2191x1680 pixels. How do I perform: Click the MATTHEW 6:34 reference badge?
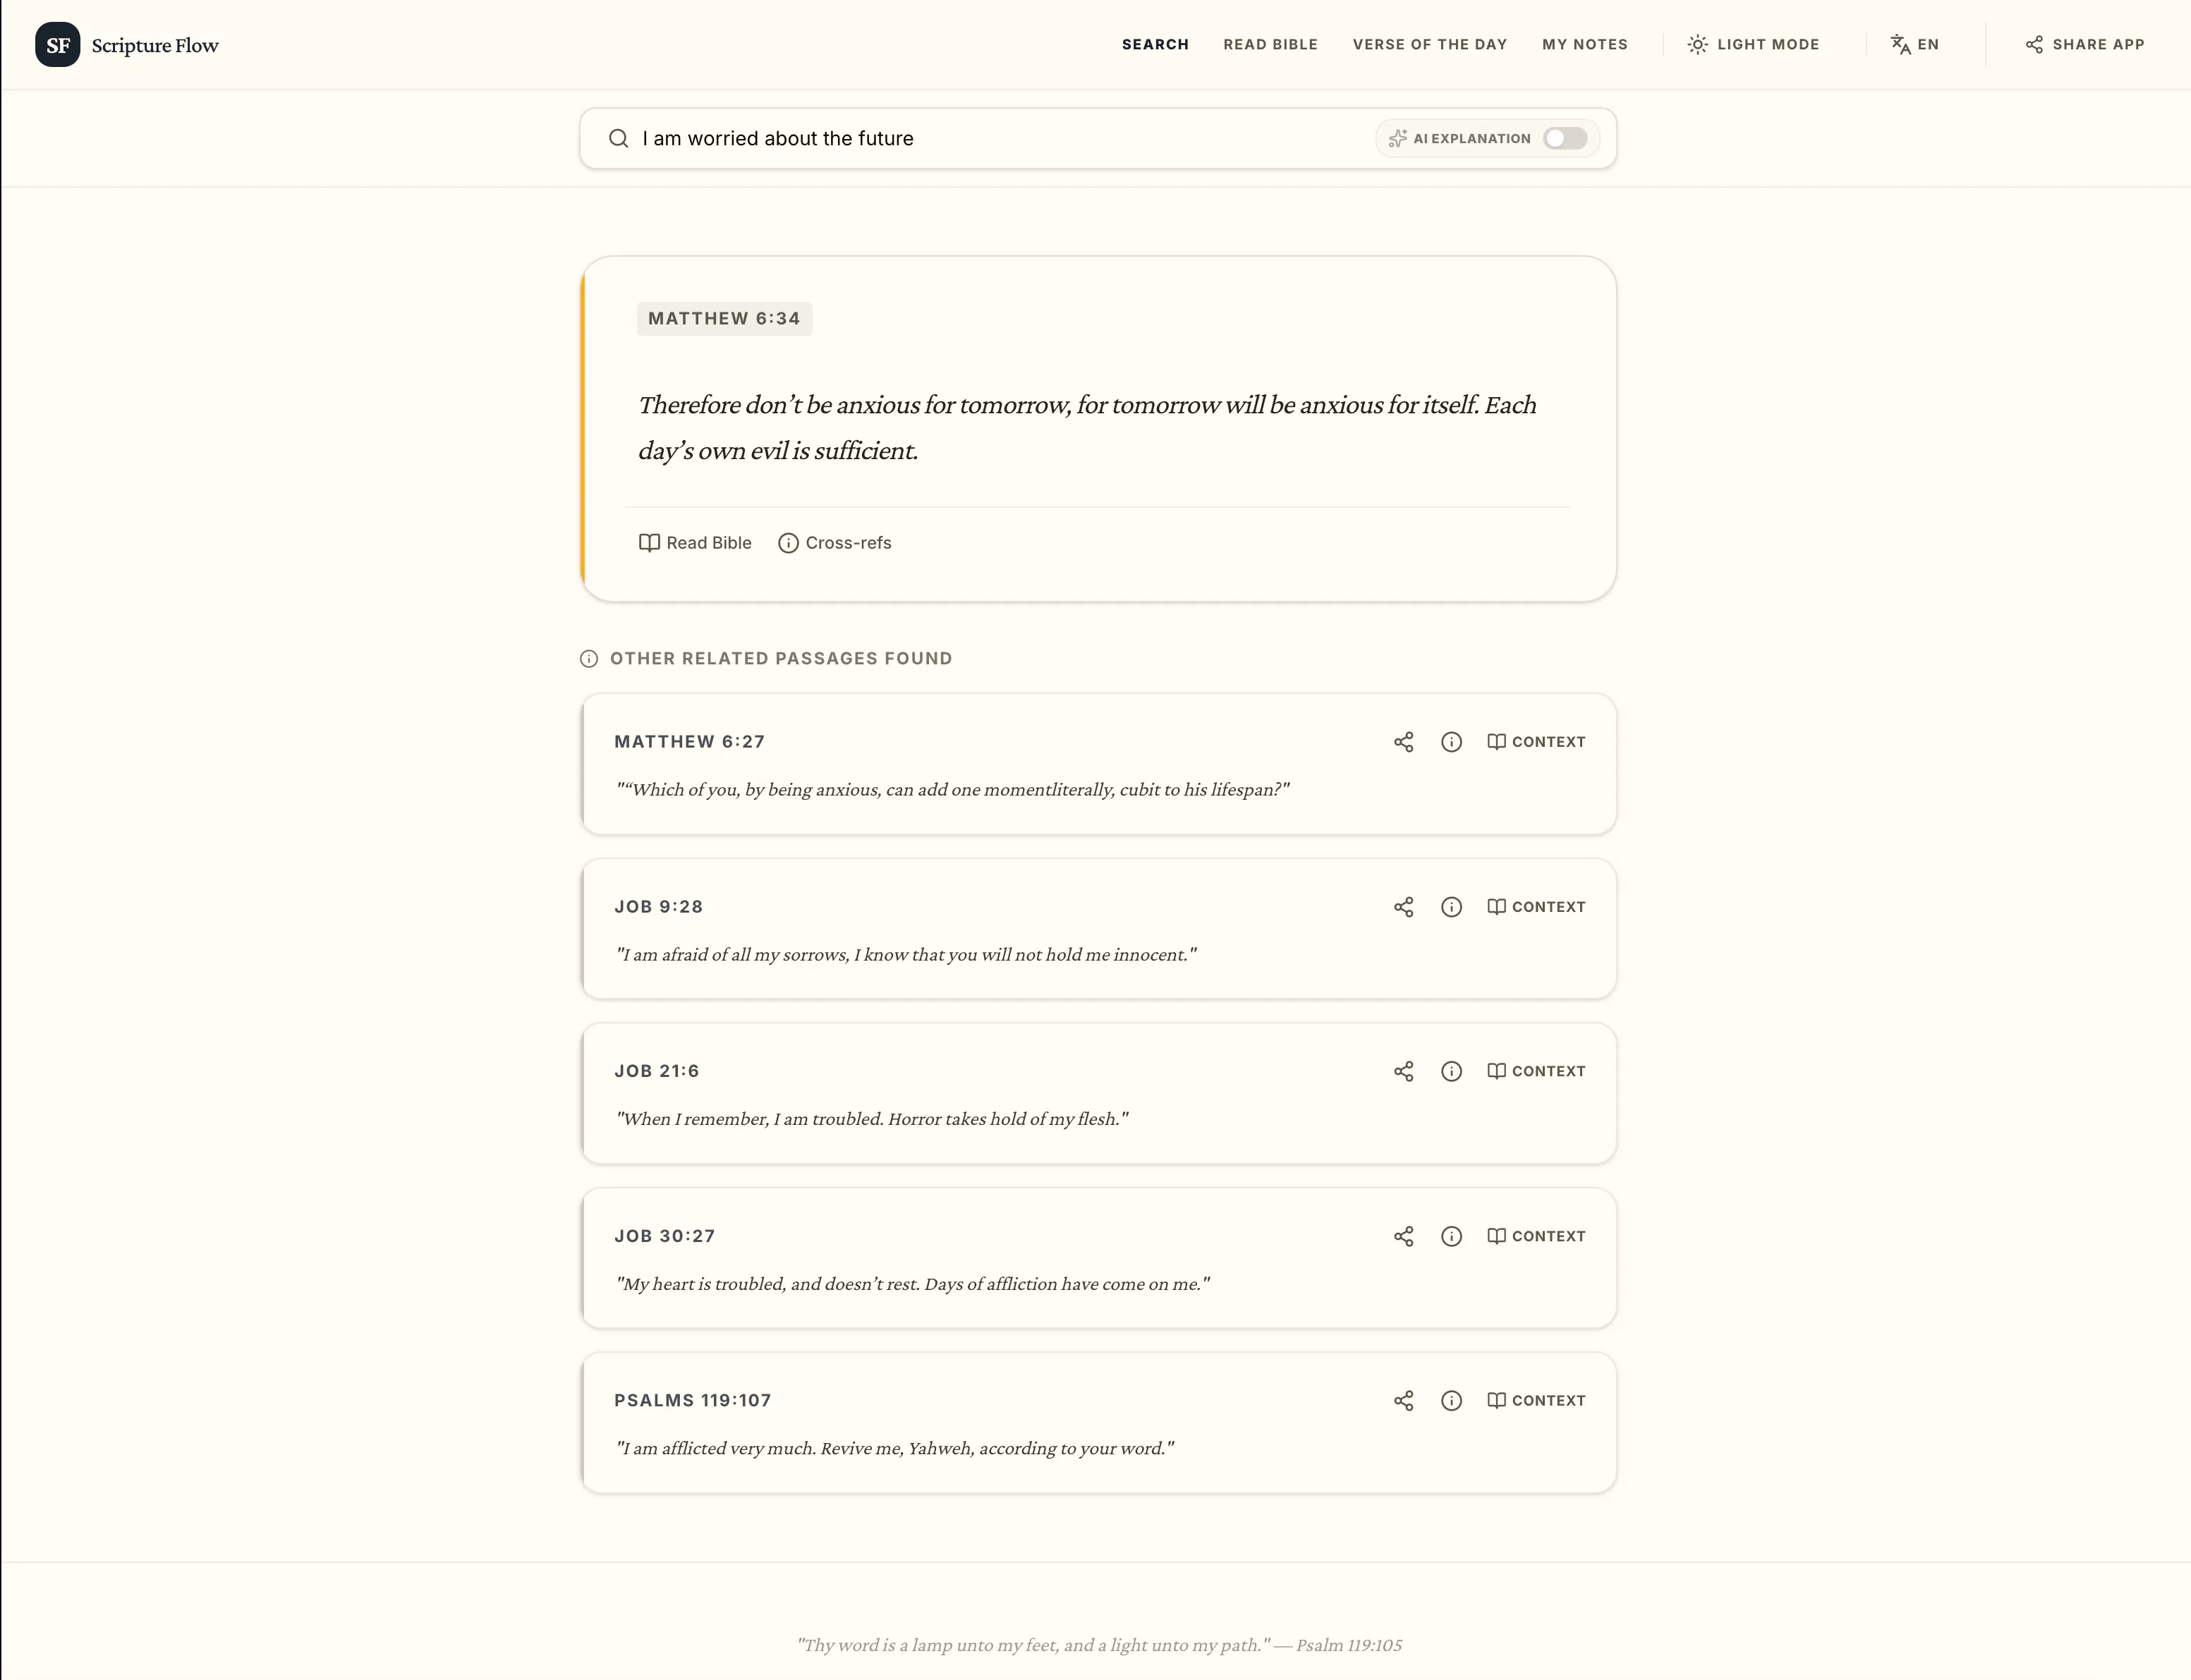tap(724, 318)
